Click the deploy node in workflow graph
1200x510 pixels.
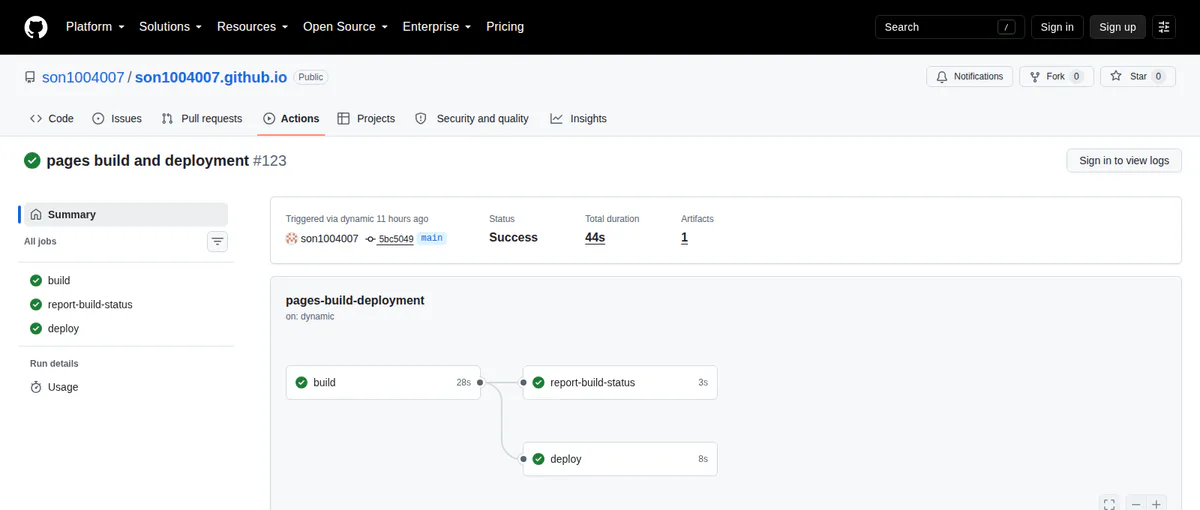coord(620,459)
